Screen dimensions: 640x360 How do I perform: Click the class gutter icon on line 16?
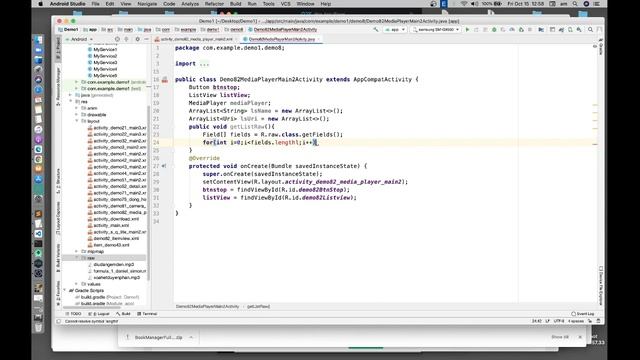coord(165,80)
